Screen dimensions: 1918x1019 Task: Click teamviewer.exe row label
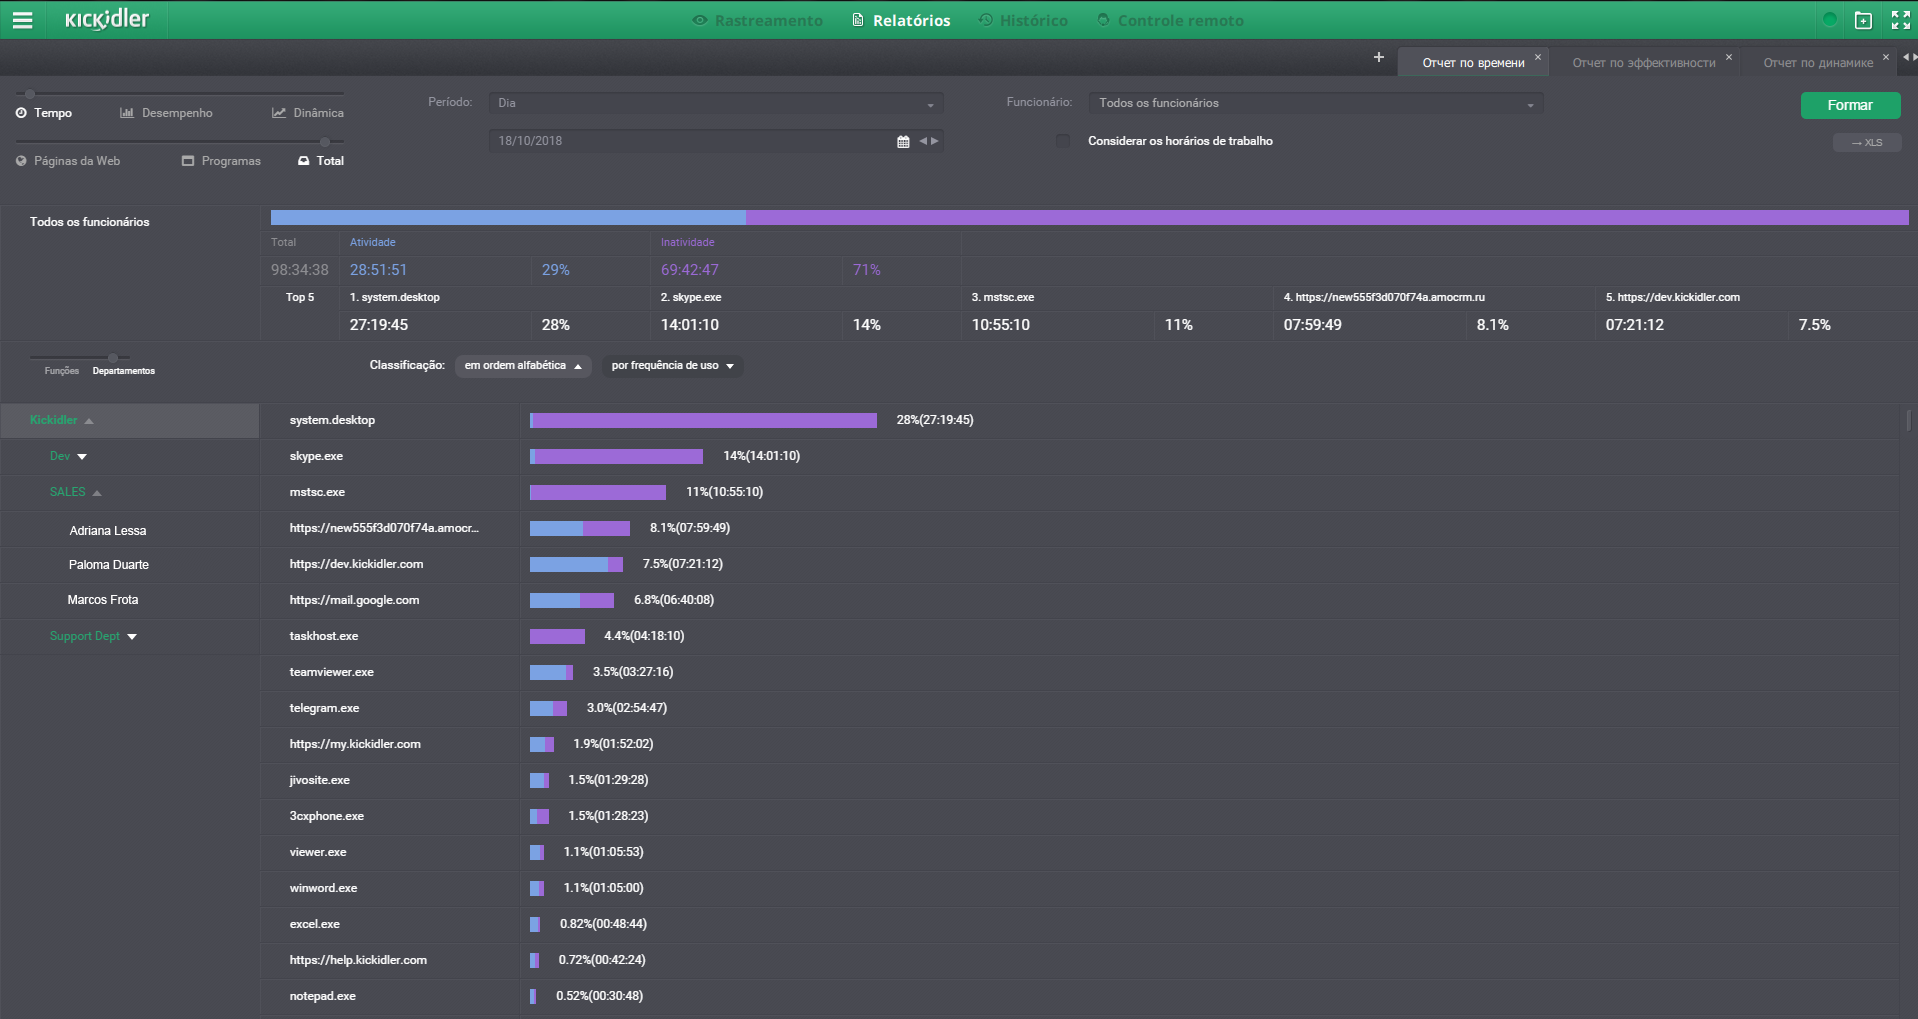(x=332, y=673)
